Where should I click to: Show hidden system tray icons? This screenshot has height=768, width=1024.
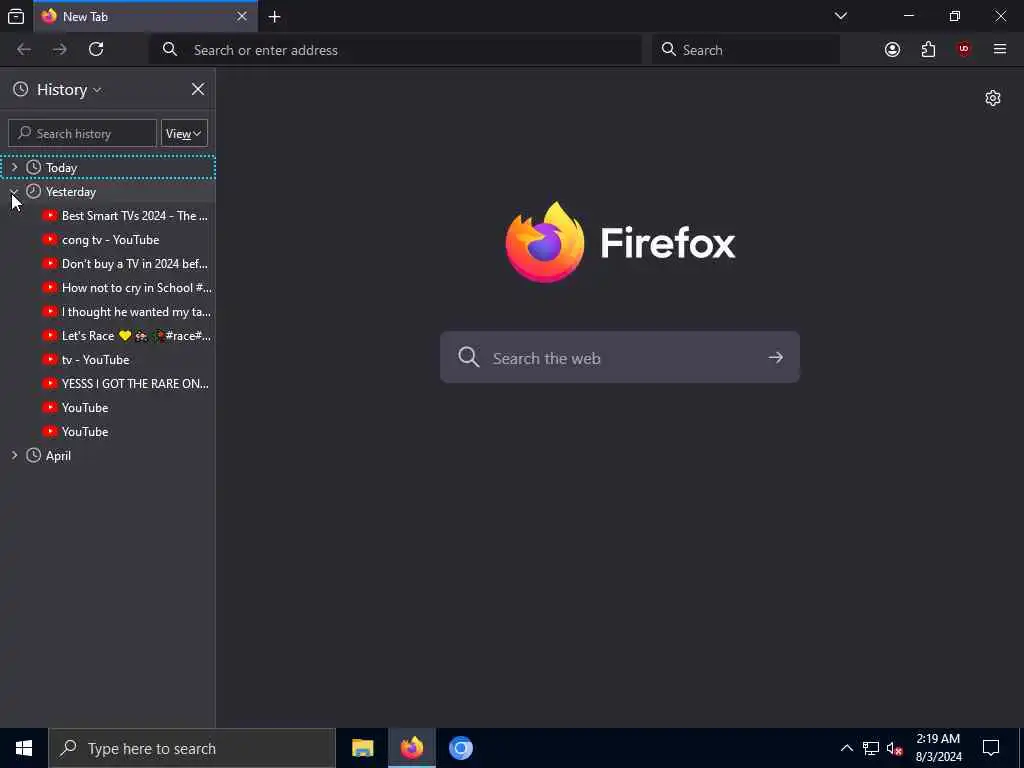[x=846, y=748]
